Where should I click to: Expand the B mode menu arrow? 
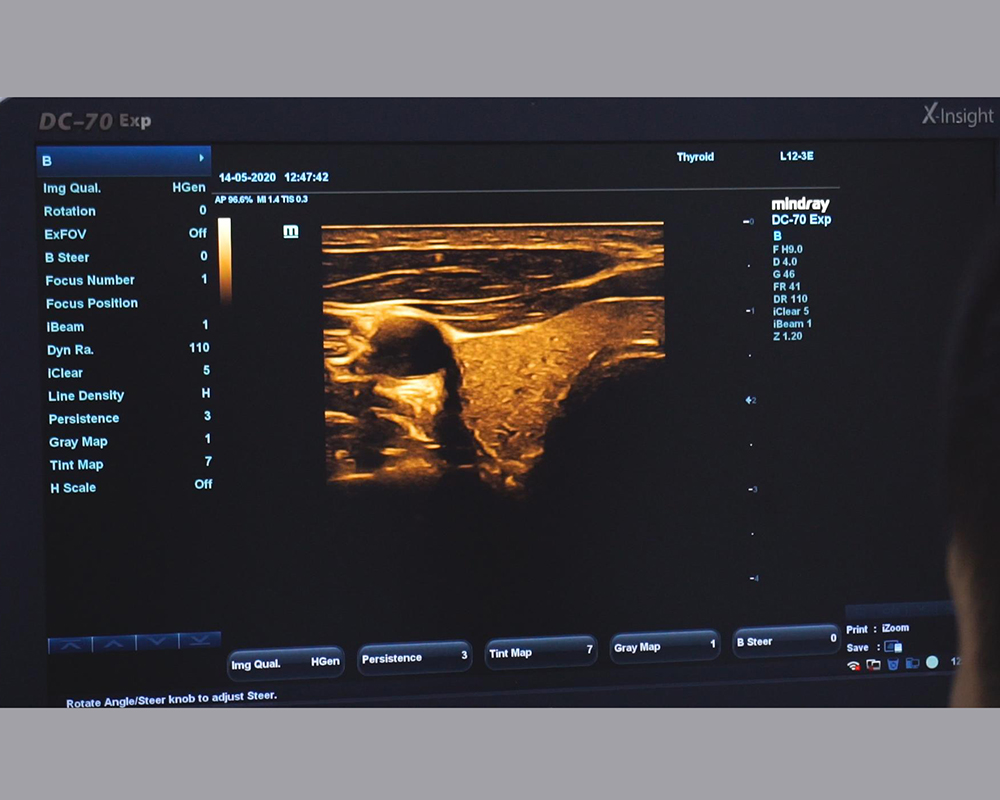click(201, 158)
